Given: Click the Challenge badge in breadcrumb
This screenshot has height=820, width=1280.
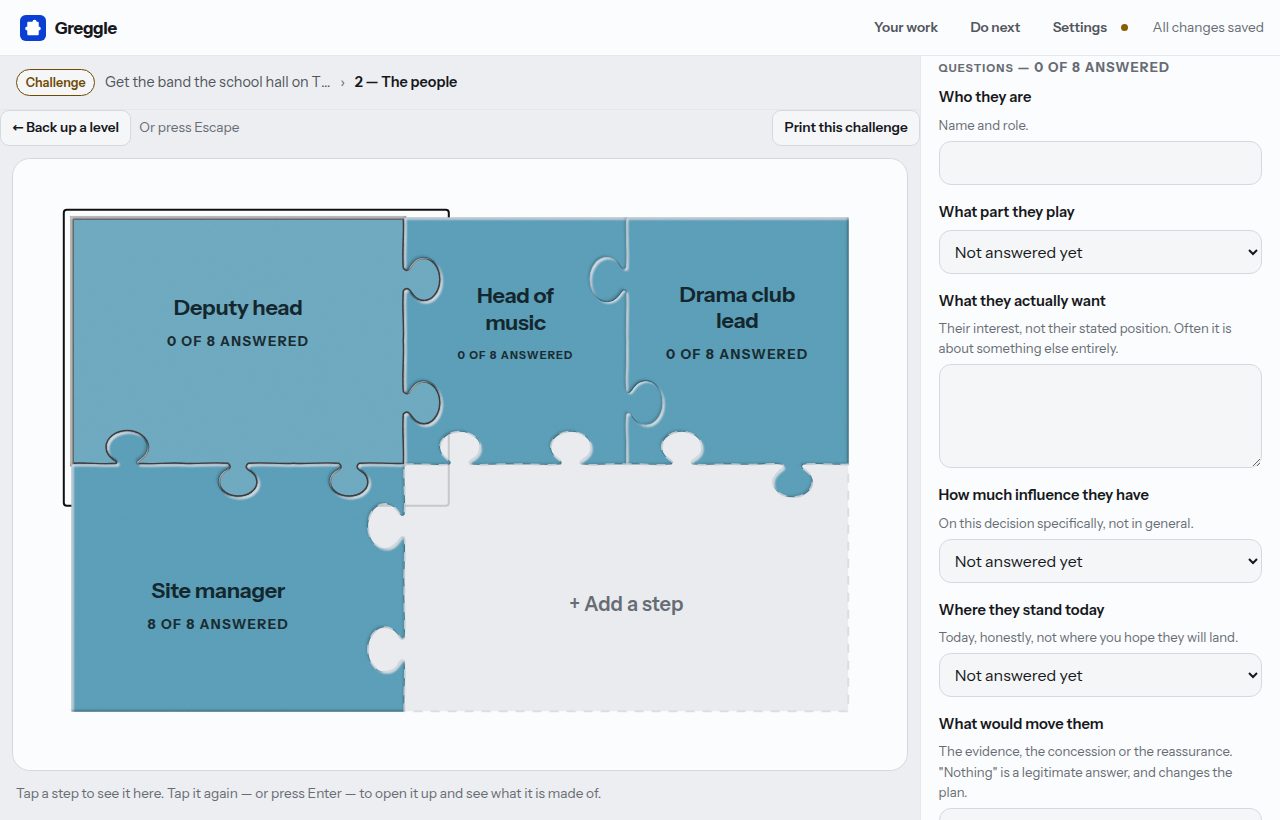Looking at the screenshot, I should pos(56,82).
